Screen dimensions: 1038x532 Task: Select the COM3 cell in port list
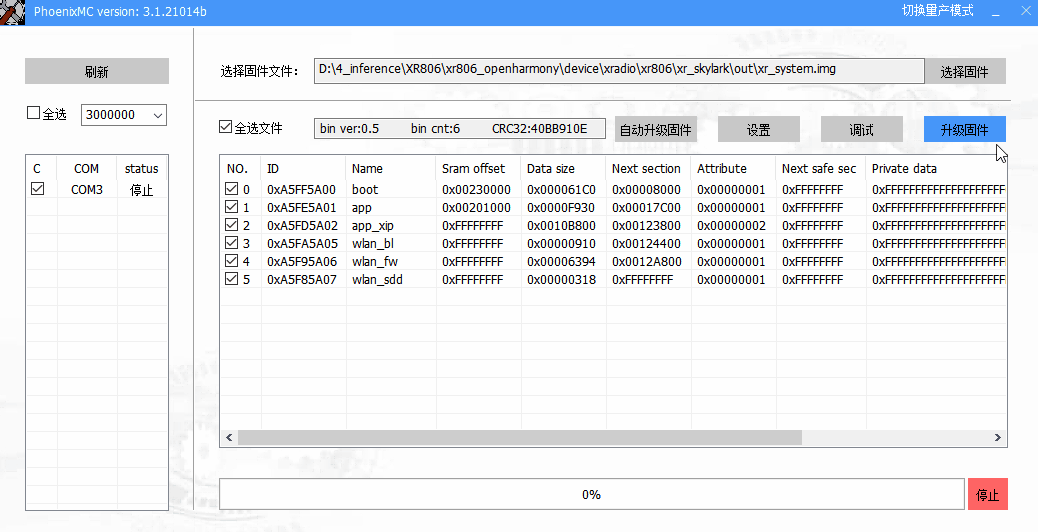tap(87, 190)
